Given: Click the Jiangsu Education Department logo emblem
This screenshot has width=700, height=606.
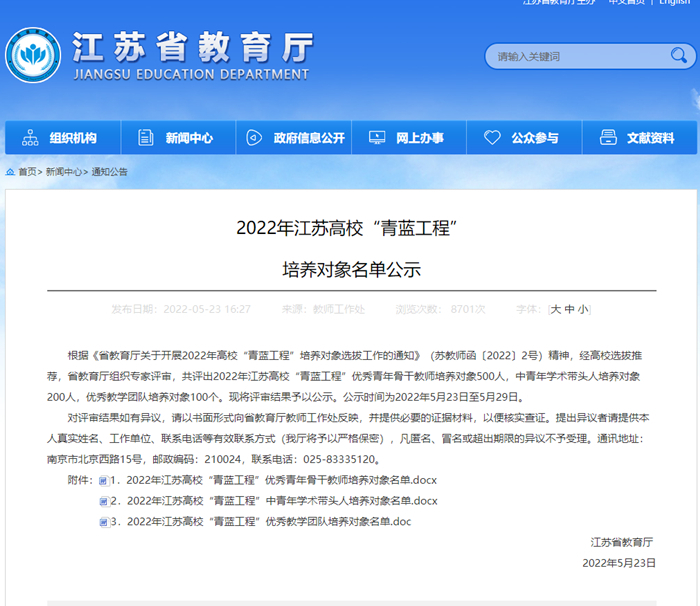Looking at the screenshot, I should (33, 56).
